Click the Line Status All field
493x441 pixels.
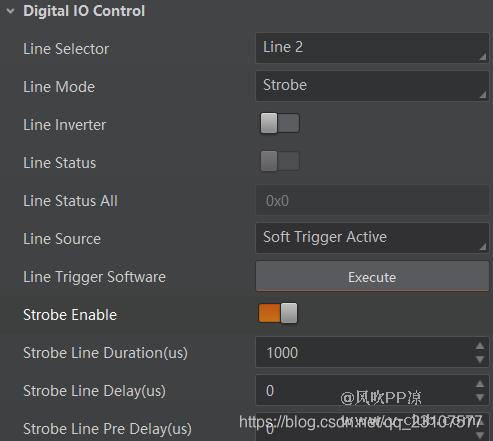372,200
